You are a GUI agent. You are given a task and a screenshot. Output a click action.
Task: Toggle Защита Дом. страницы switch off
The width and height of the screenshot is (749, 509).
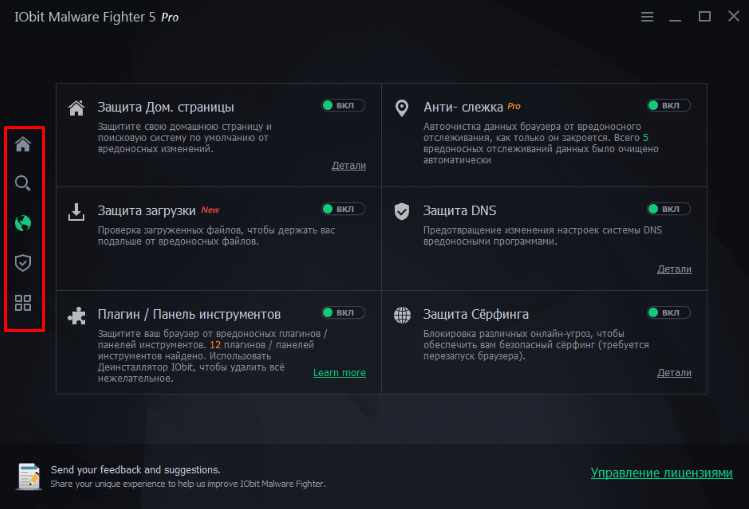(x=343, y=105)
